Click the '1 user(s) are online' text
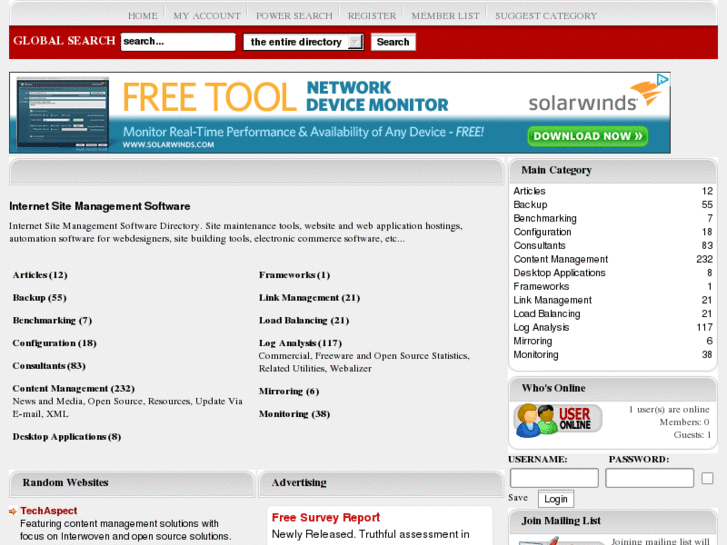Image resolution: width=727 pixels, height=545 pixels. click(669, 410)
